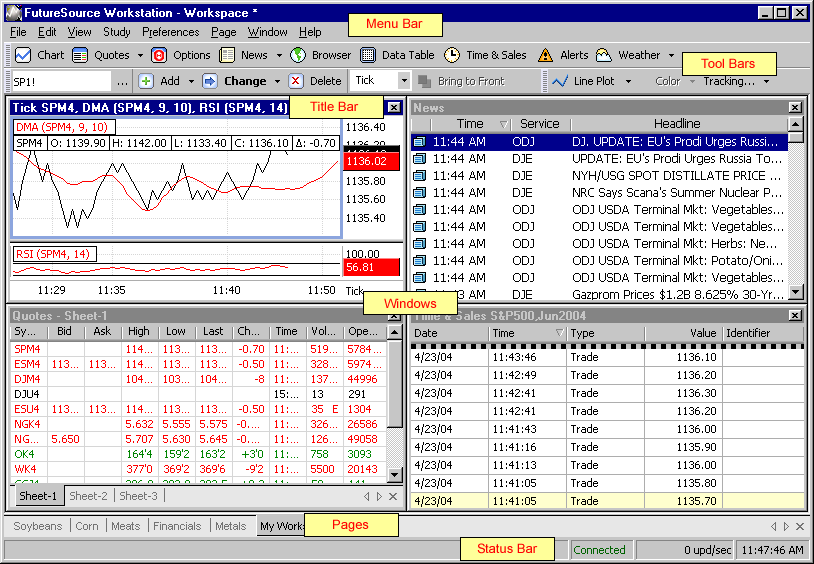This screenshot has width=814, height=564.
Task: Click the red Delete X icon
Action: click(295, 81)
